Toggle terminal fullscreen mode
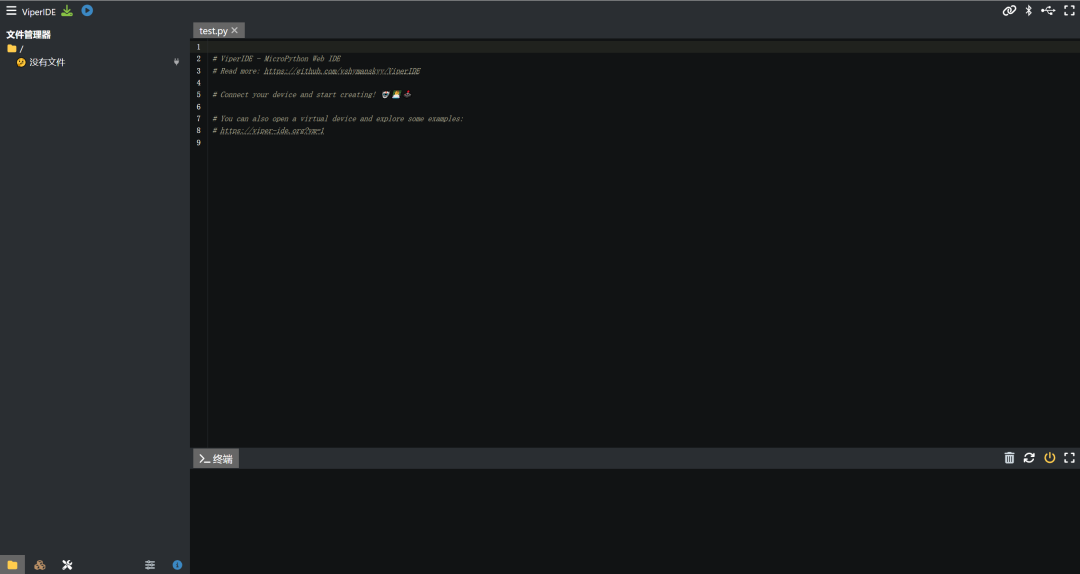This screenshot has height=574, width=1080. (1069, 458)
